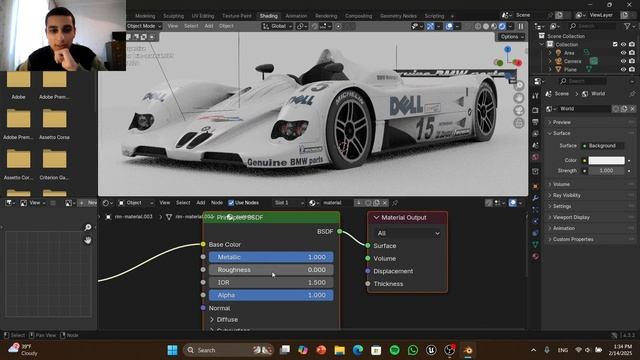
Task: Click the Scene breadcrumb in properties
Action: pyautogui.click(x=561, y=94)
